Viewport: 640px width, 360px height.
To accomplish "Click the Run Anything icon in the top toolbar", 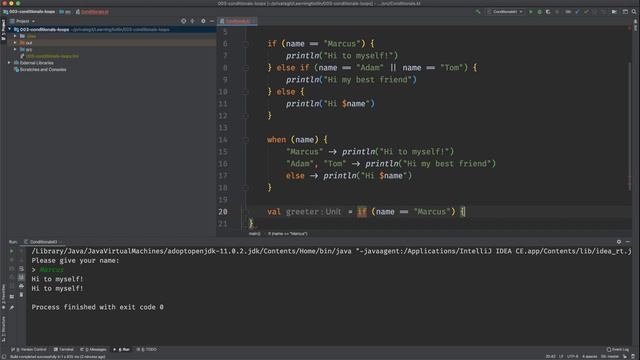I will point(614,12).
